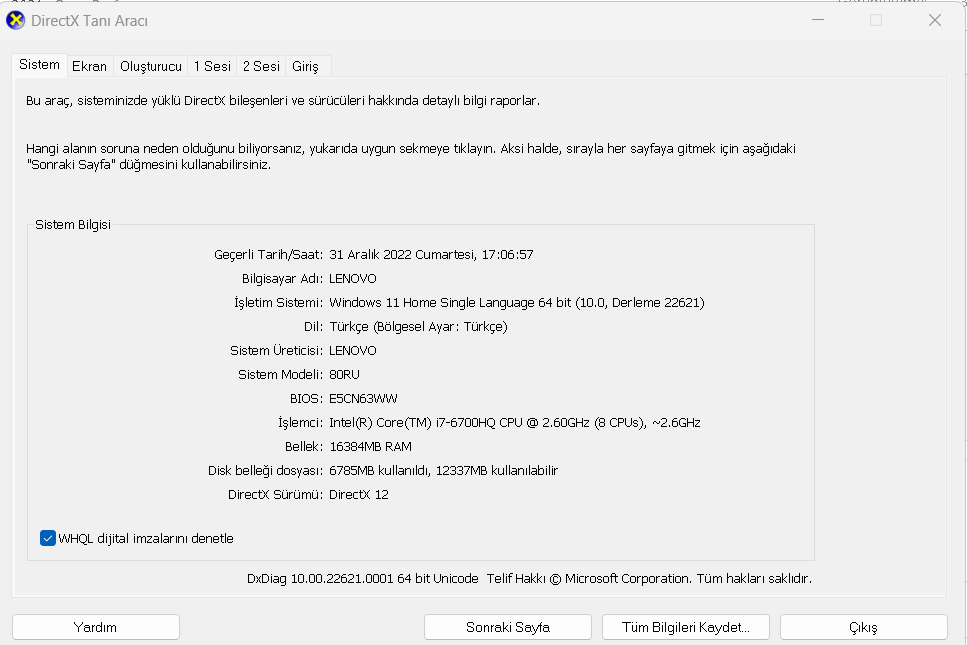Open the Oluşturucu tab
Screen dimensions: 967x645
click(150, 66)
